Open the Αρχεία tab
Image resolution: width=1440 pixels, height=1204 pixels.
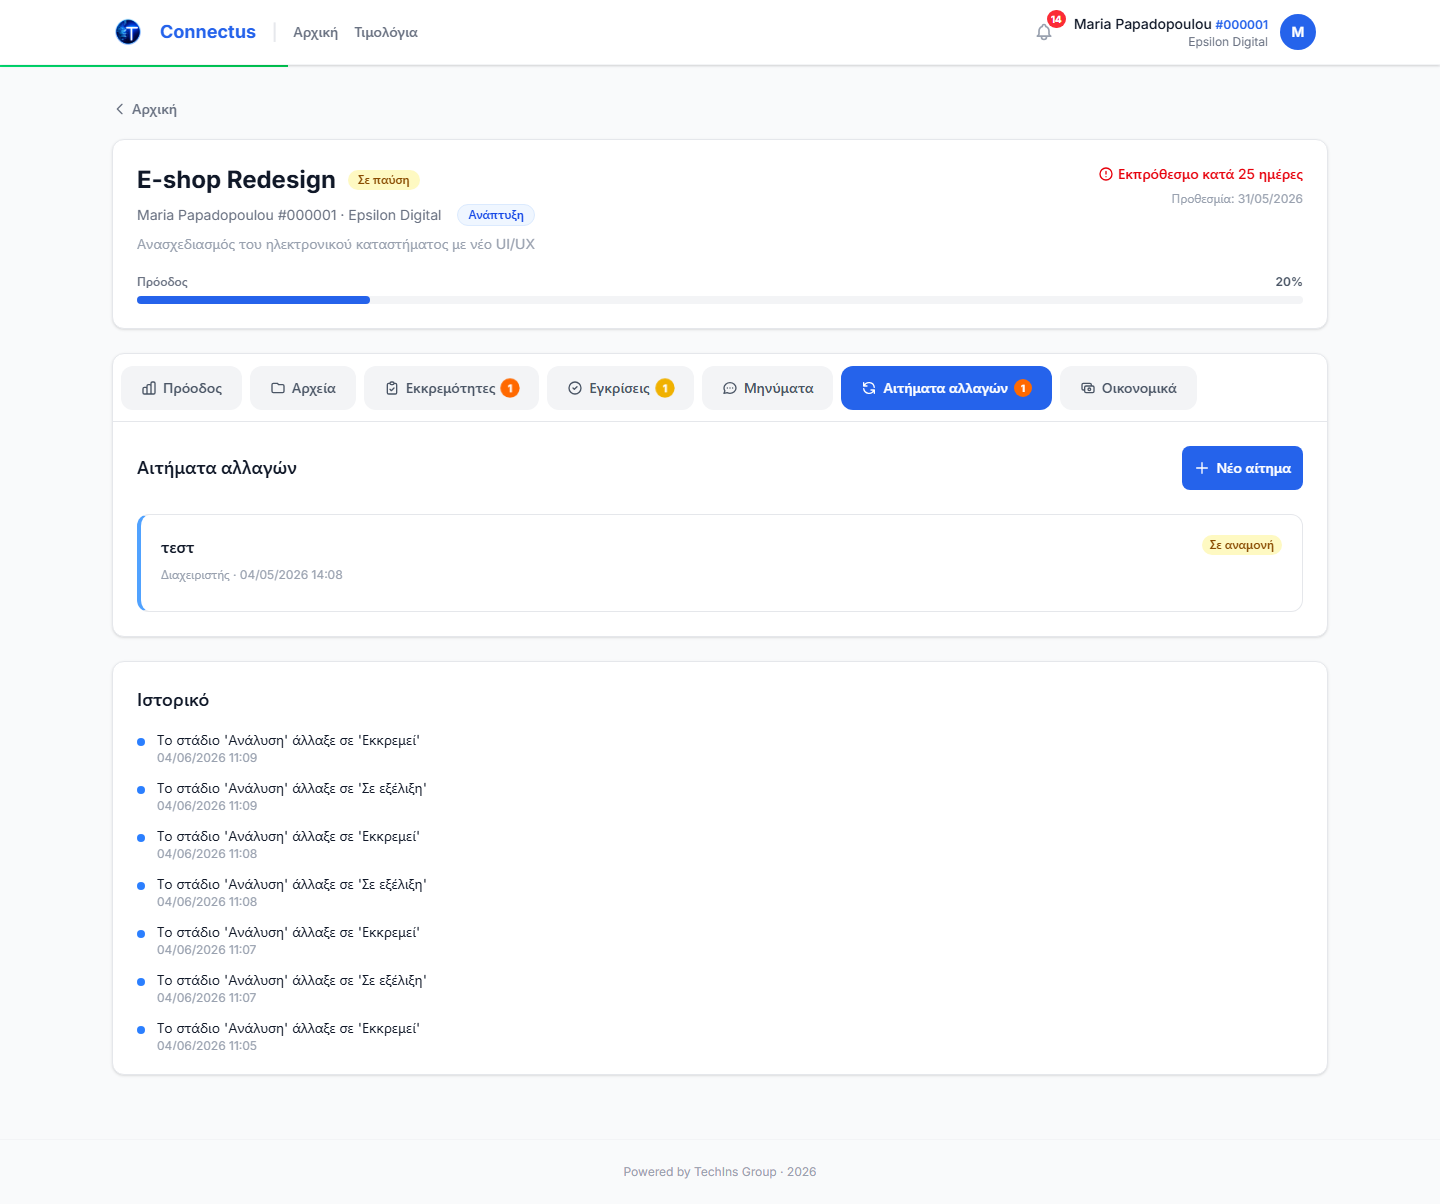coord(303,388)
